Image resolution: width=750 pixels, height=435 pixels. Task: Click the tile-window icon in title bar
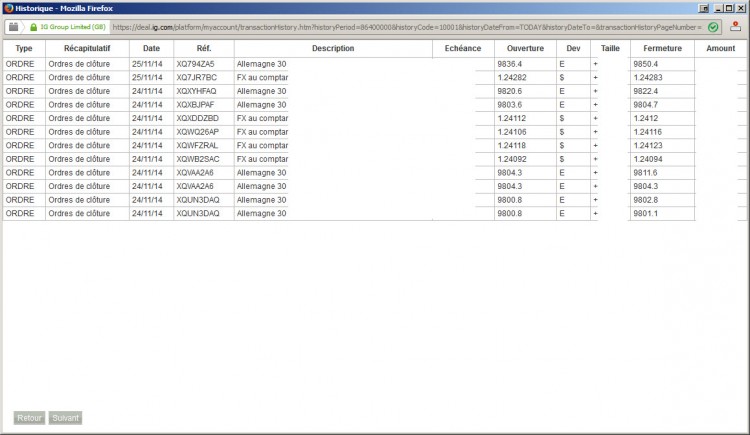point(704,8)
